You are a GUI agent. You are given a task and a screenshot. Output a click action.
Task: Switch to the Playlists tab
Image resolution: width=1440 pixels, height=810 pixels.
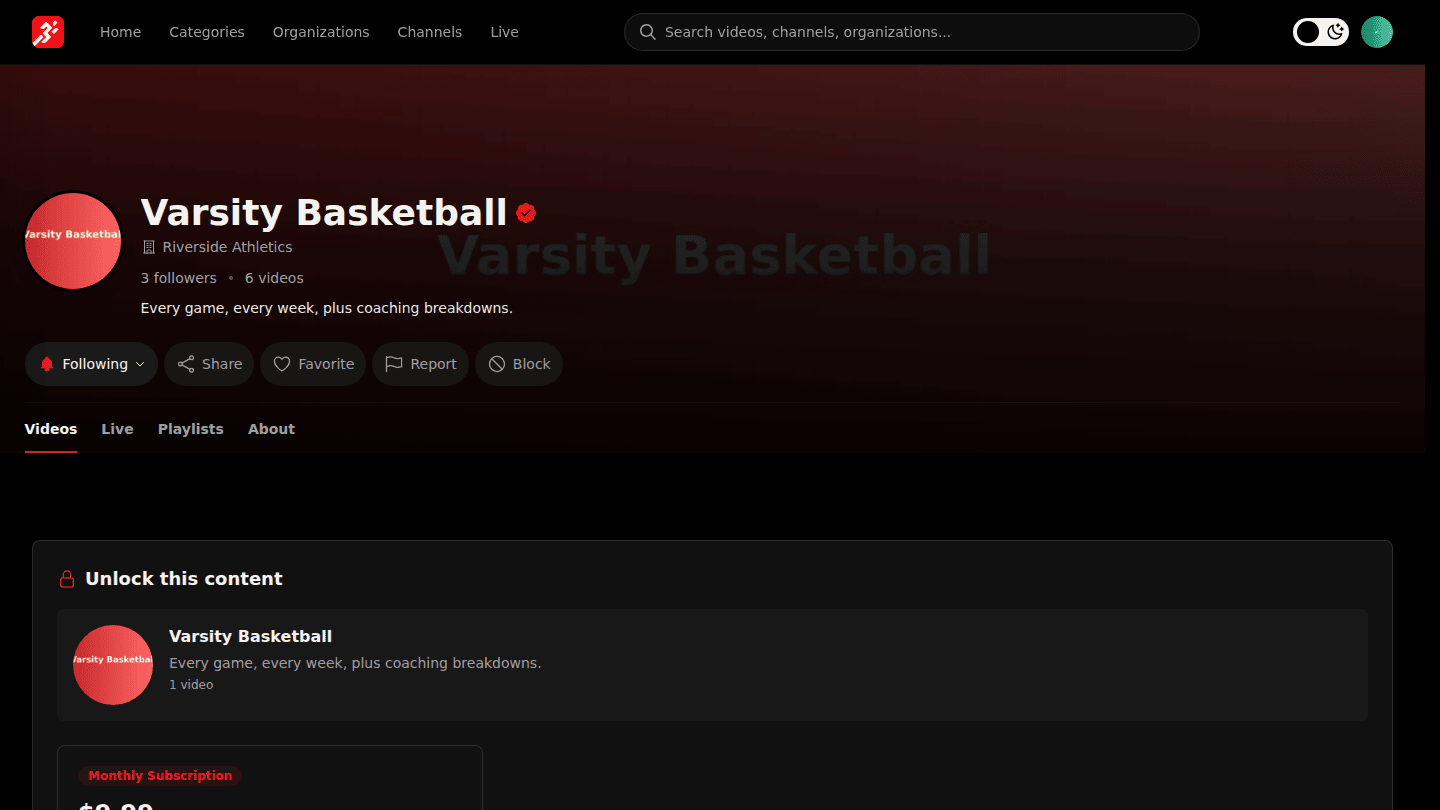pos(190,429)
